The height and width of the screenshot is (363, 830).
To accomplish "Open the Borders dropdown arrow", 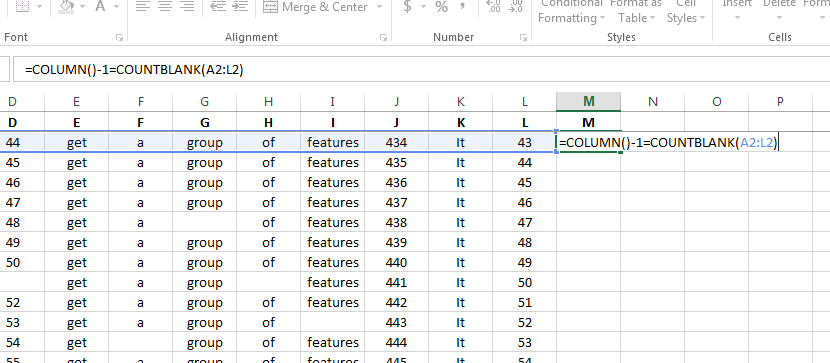I will [x=39, y=7].
